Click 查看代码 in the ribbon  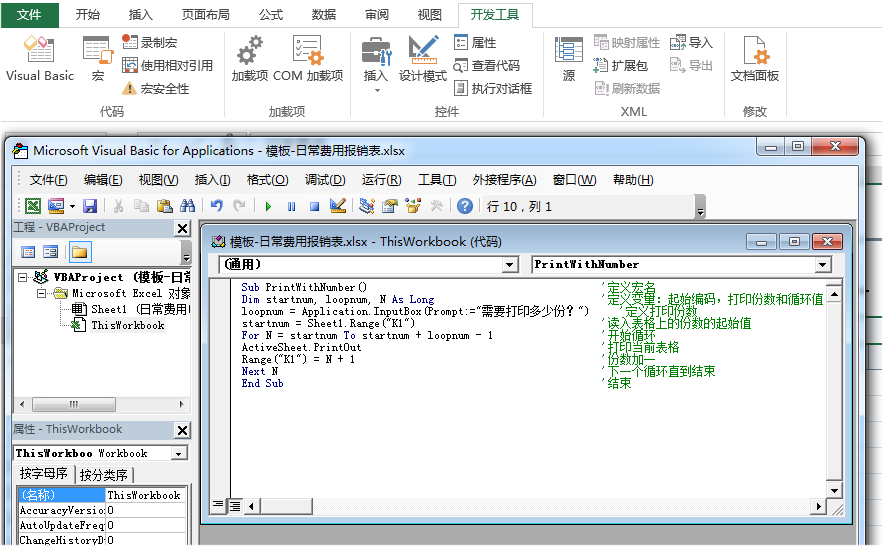point(487,65)
